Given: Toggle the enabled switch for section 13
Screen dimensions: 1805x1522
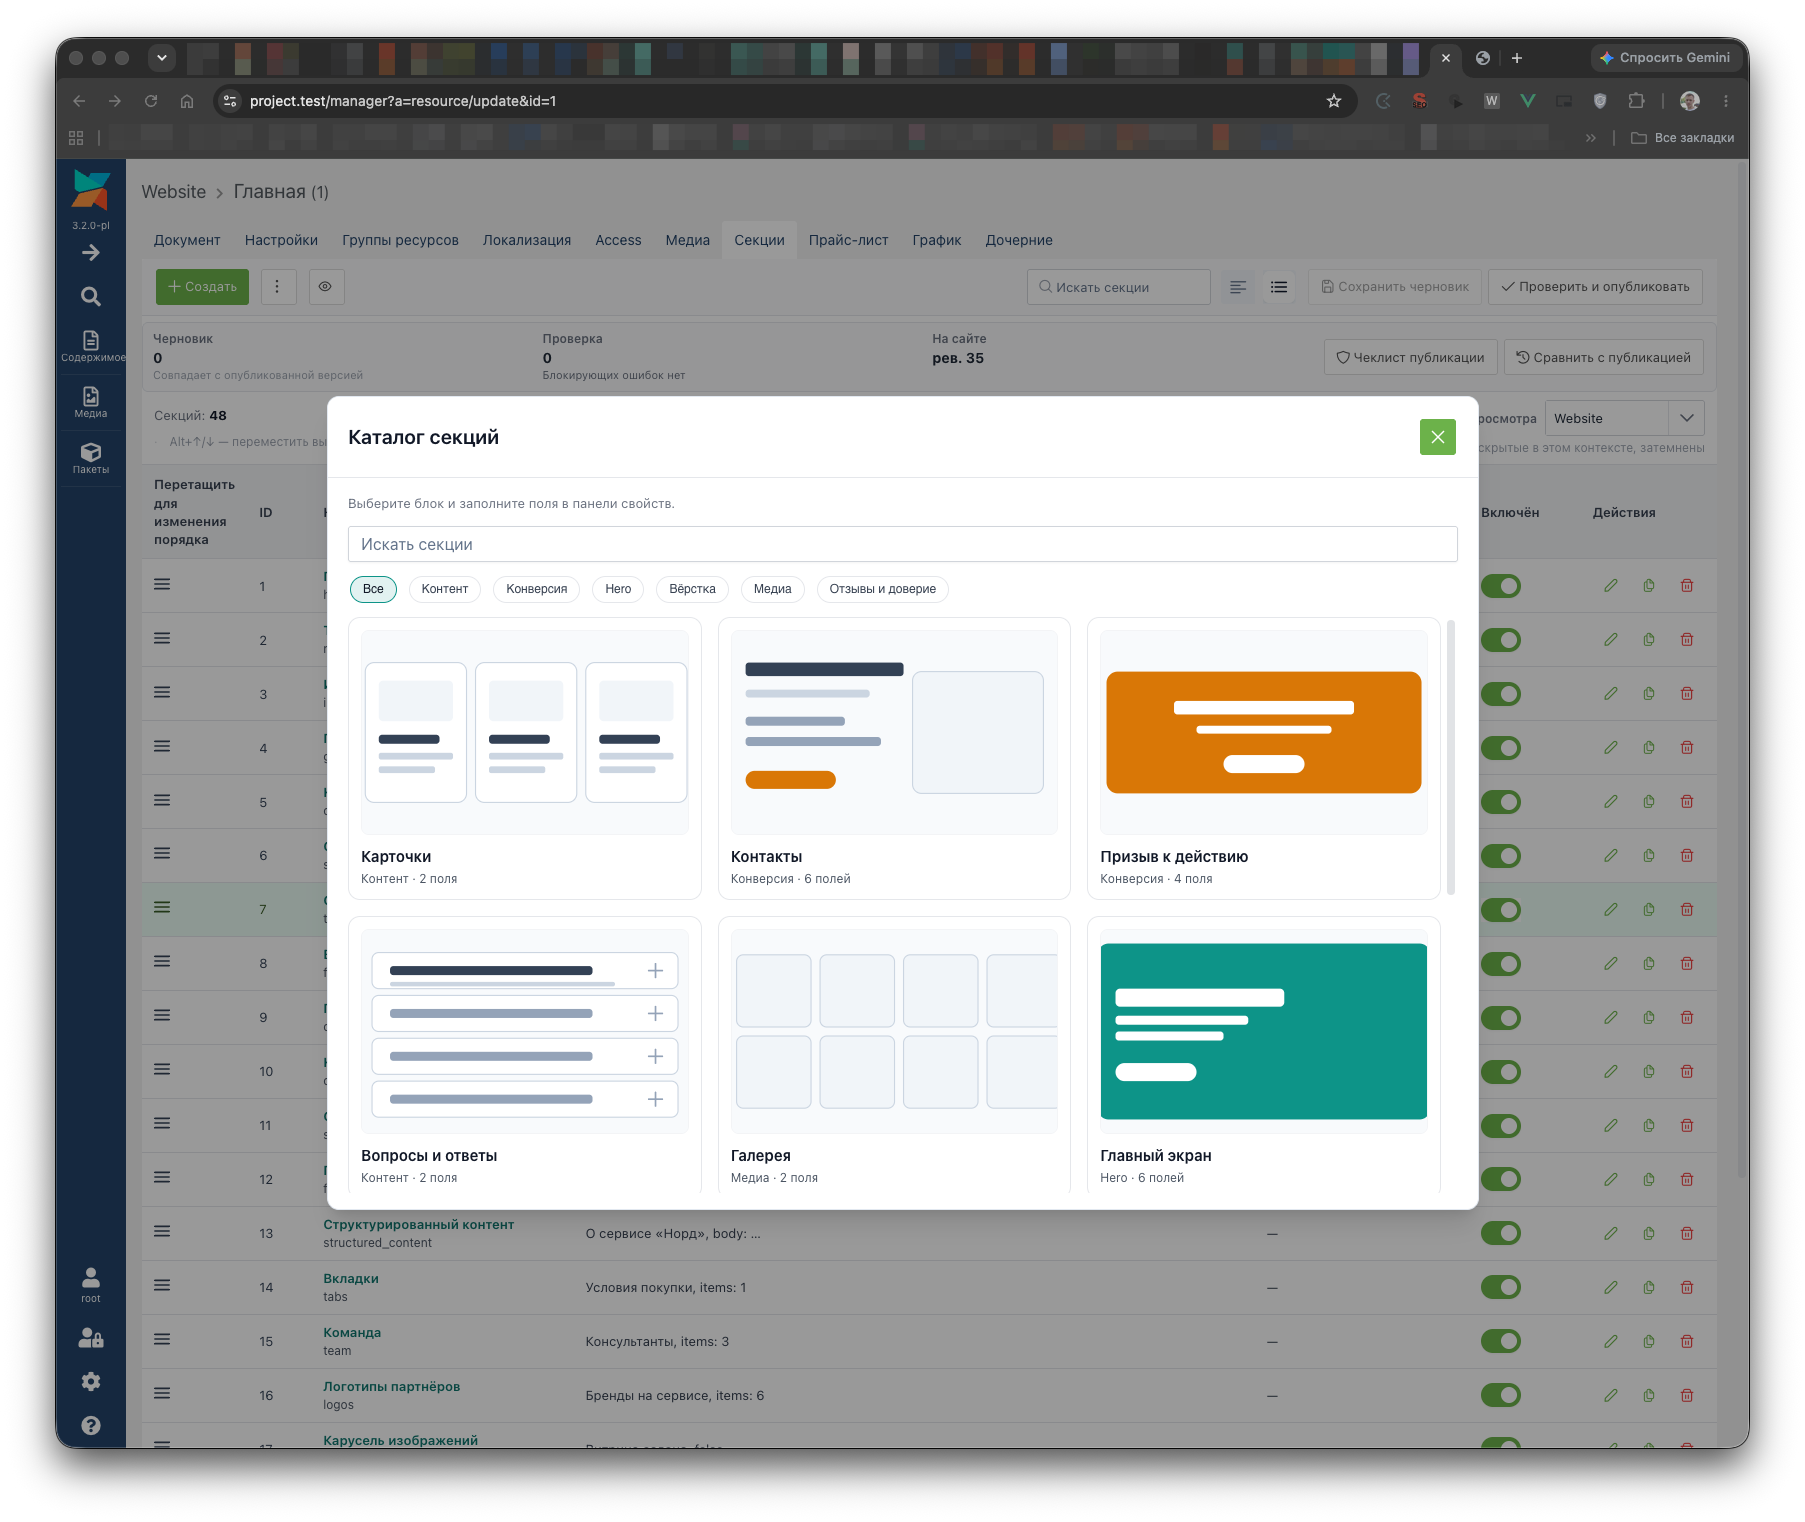Looking at the screenshot, I should pyautogui.click(x=1500, y=1233).
